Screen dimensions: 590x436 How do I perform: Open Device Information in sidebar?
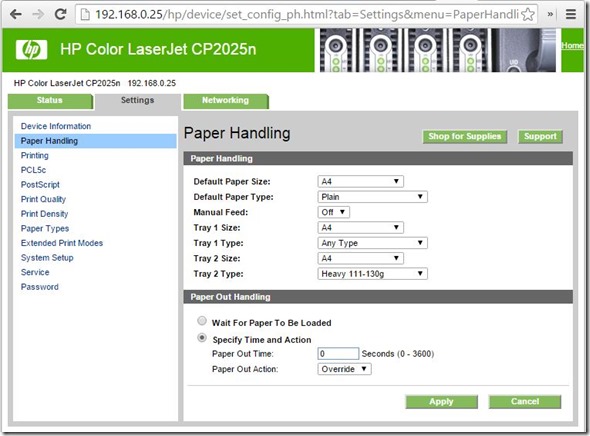(56, 126)
